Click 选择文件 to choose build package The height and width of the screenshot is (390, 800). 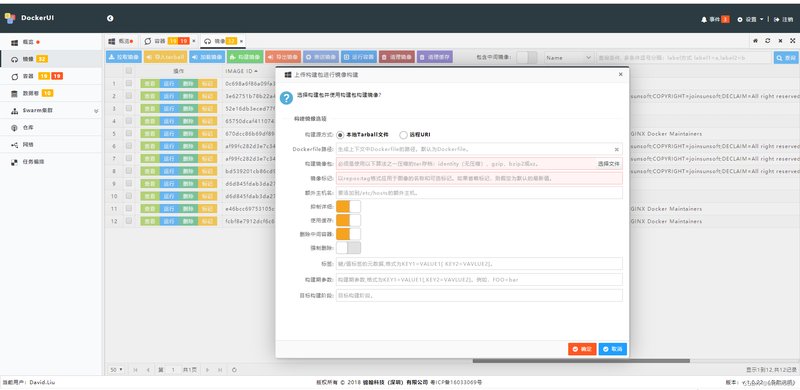coord(609,164)
